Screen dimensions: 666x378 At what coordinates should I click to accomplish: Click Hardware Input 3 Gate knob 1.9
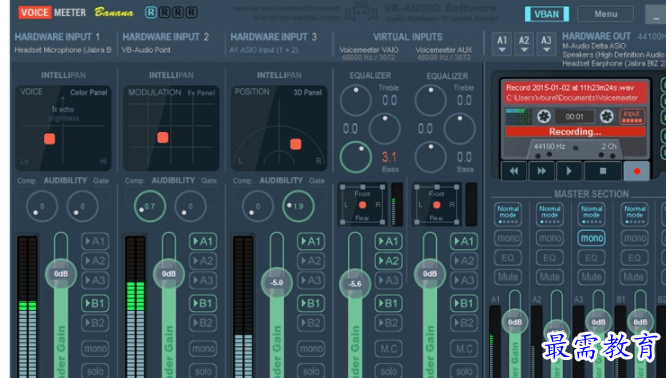tap(298, 206)
